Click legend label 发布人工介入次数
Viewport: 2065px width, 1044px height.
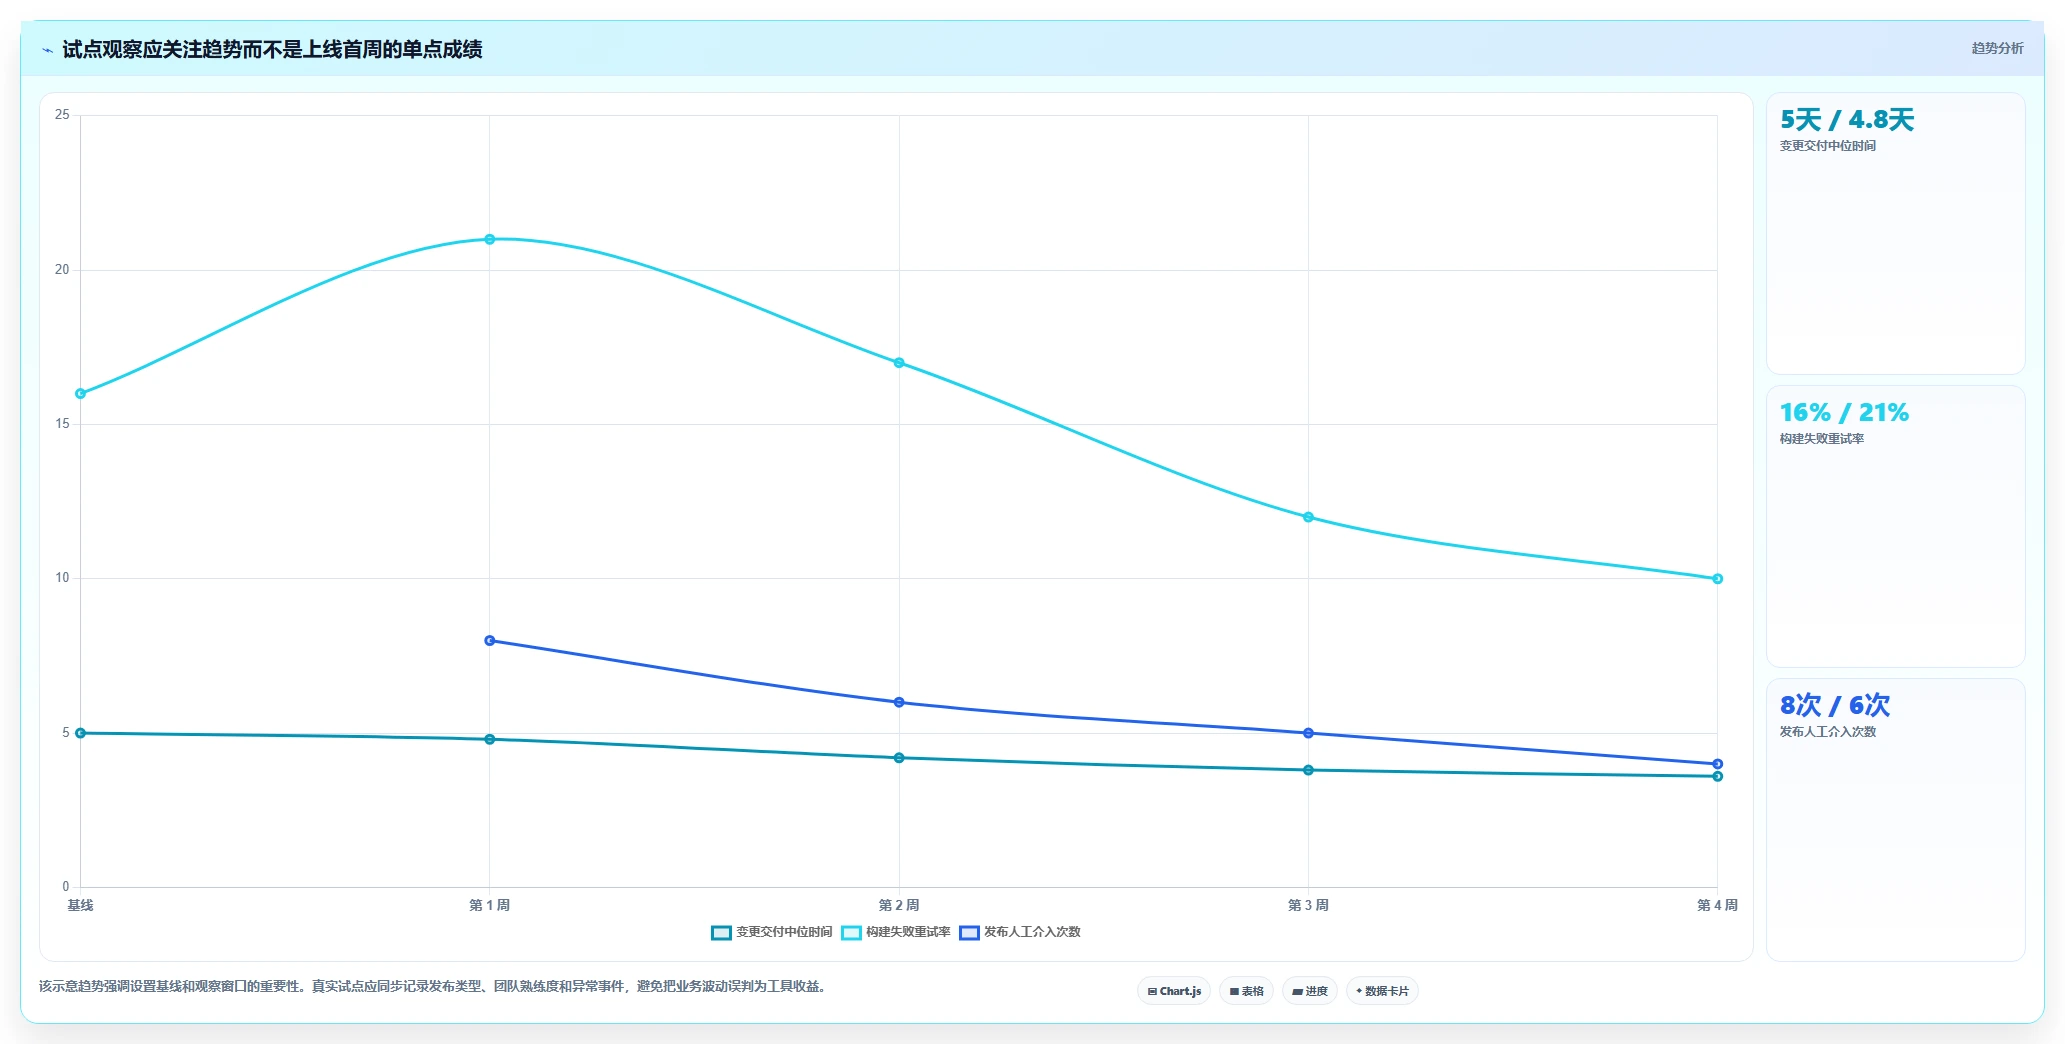click(x=1032, y=932)
